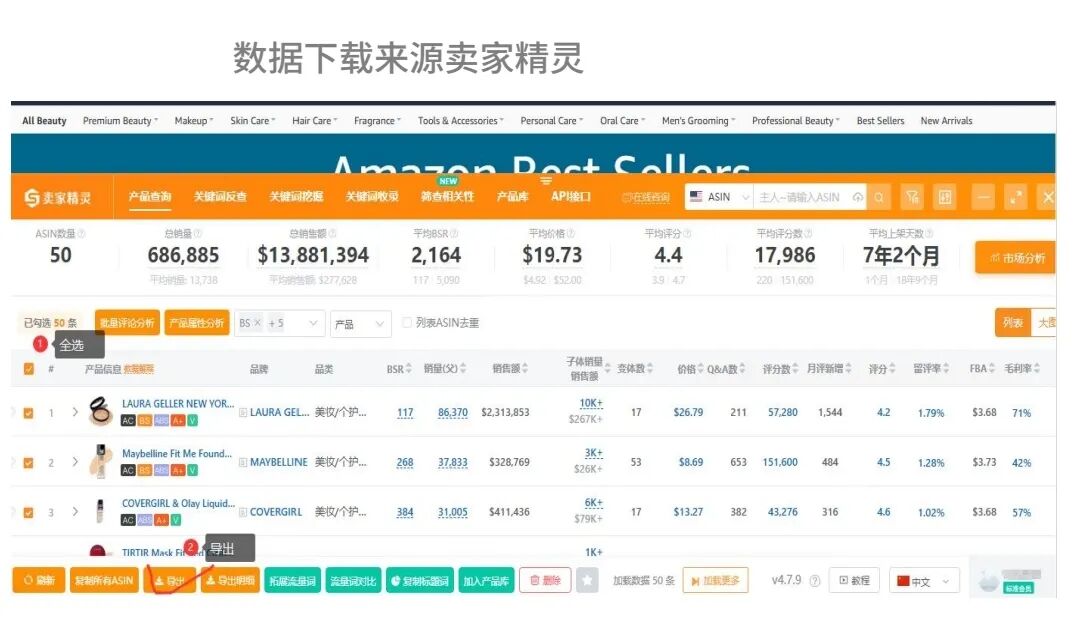Sort by 毛利率 column arrows

point(1037,368)
